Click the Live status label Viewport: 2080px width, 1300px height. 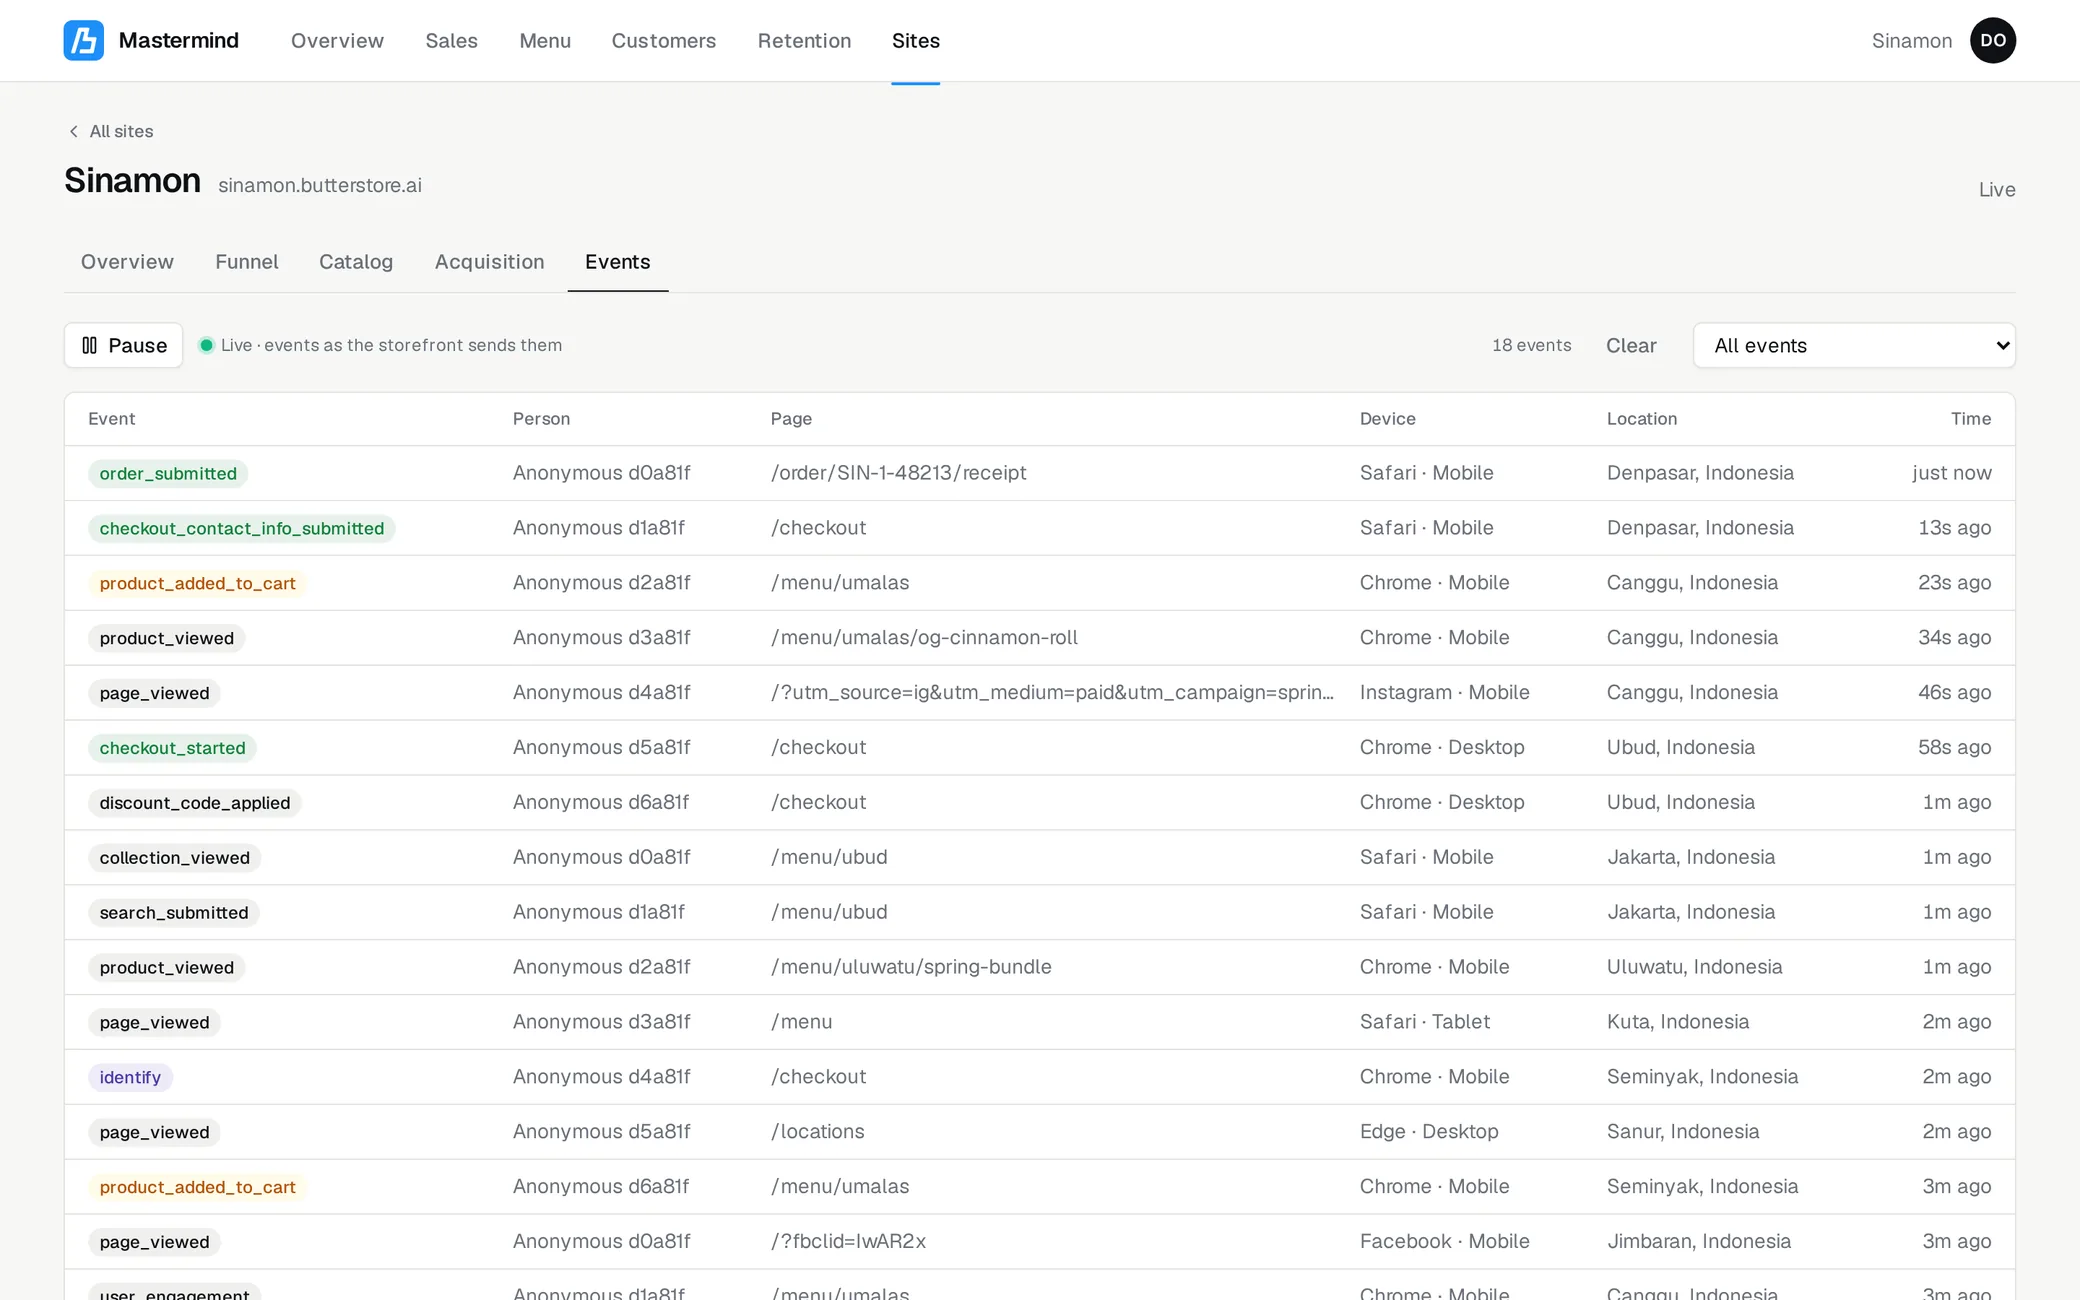coord(1996,190)
